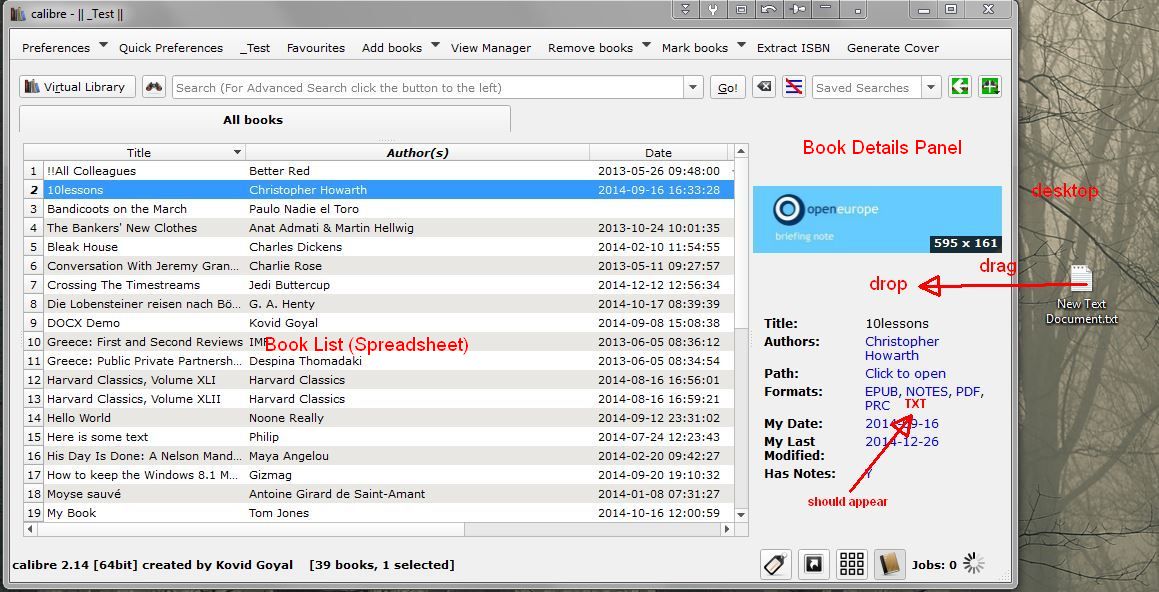Open the NOTES format link

[x=927, y=392]
